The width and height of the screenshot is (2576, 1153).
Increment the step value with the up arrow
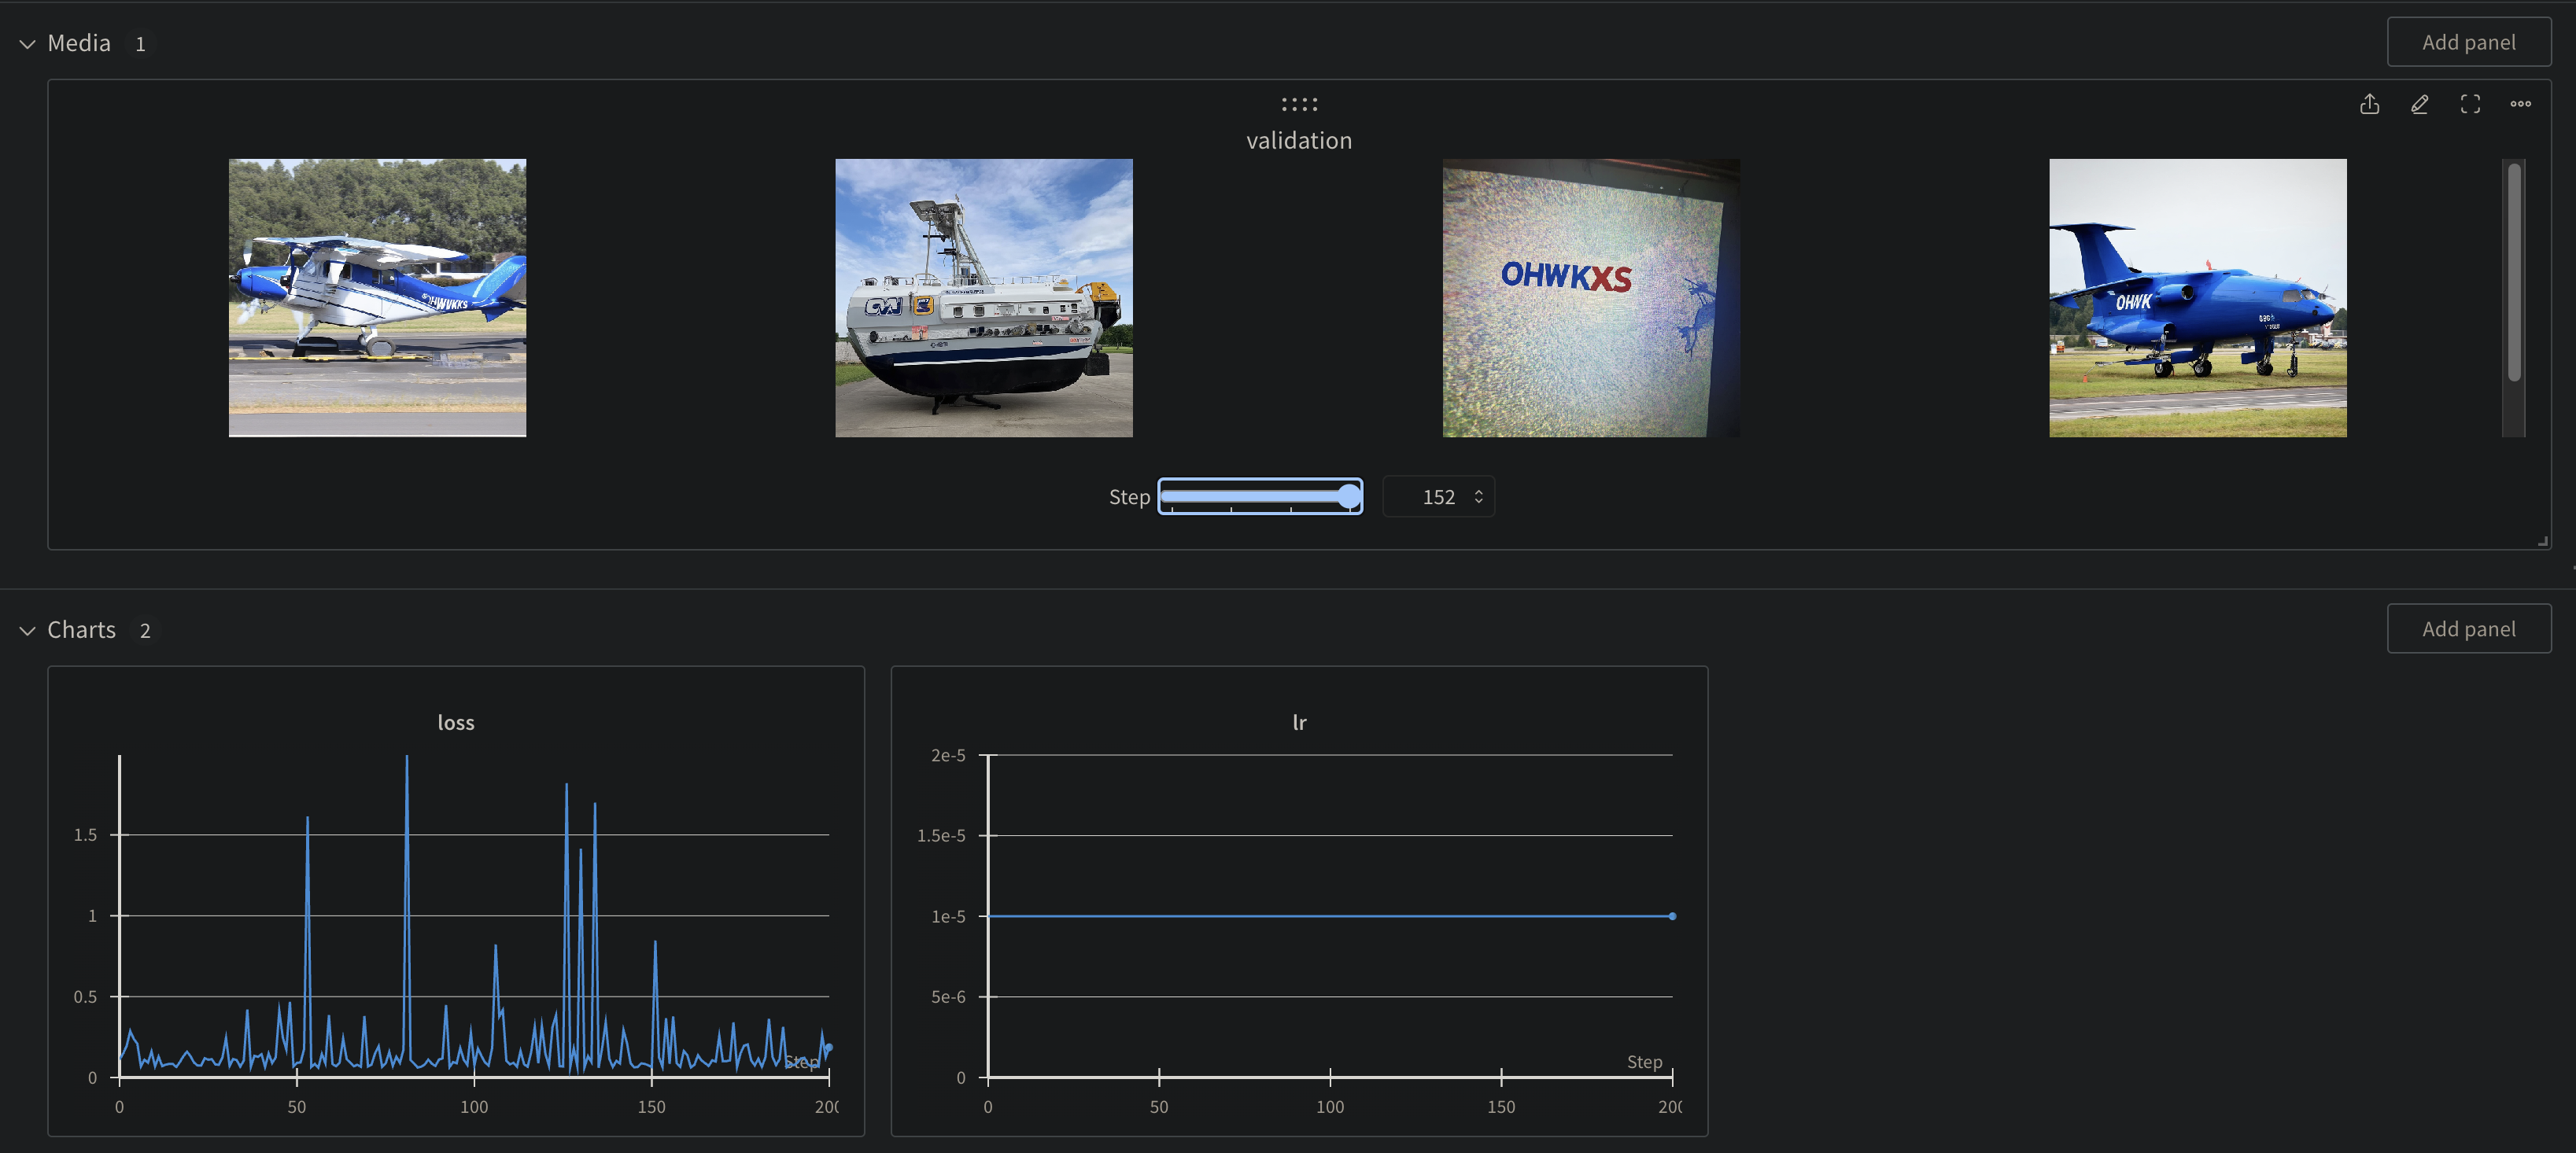(1478, 490)
